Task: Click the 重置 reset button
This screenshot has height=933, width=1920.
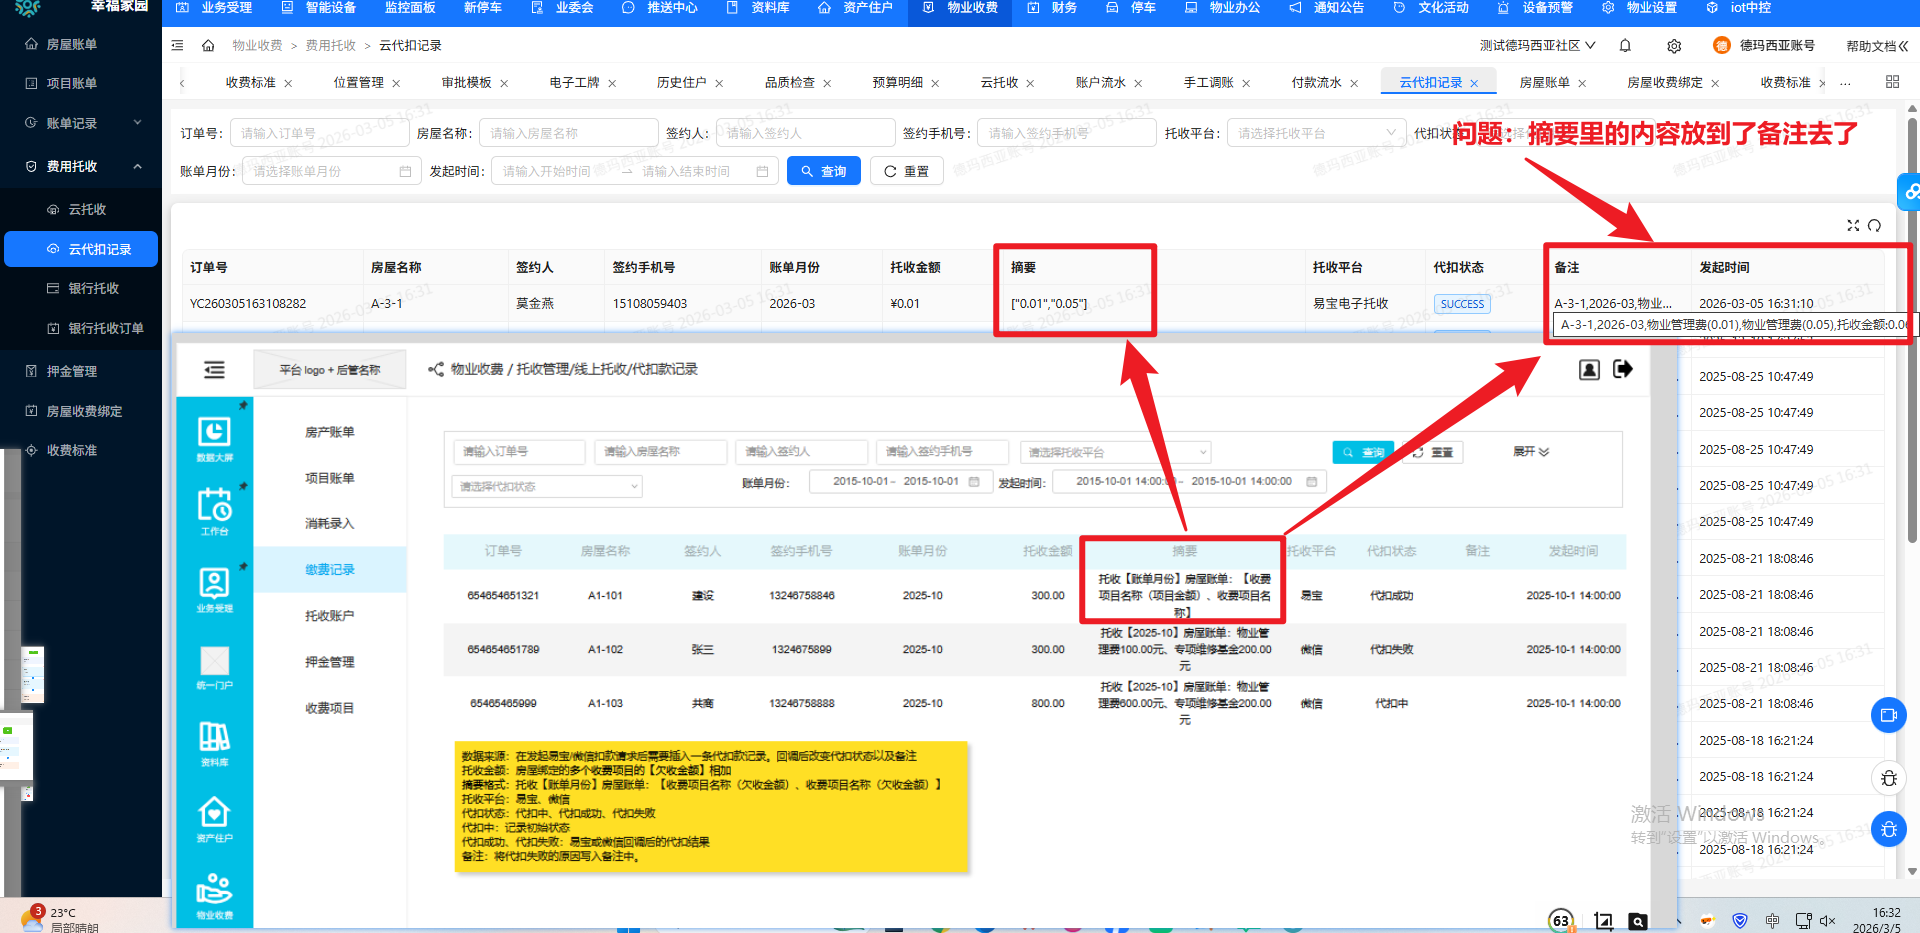Action: (x=906, y=171)
